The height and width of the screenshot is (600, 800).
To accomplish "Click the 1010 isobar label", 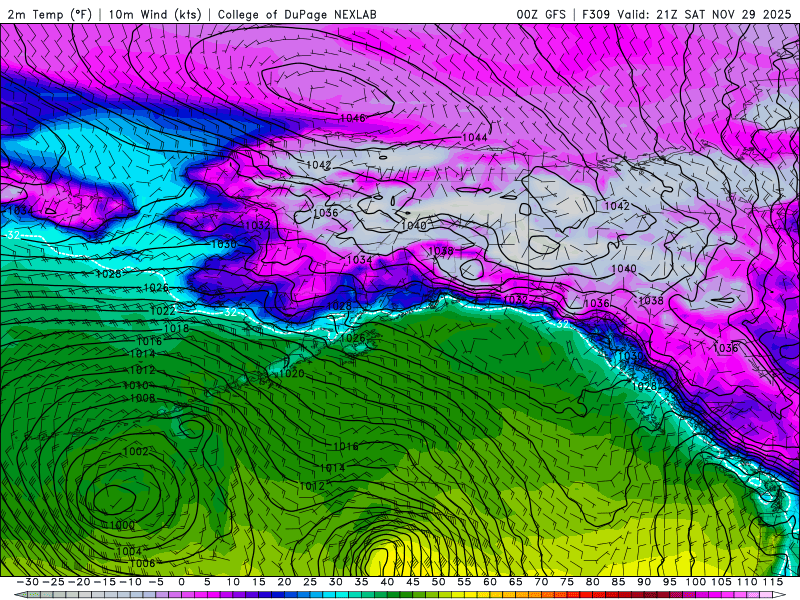I will click(136, 385).
